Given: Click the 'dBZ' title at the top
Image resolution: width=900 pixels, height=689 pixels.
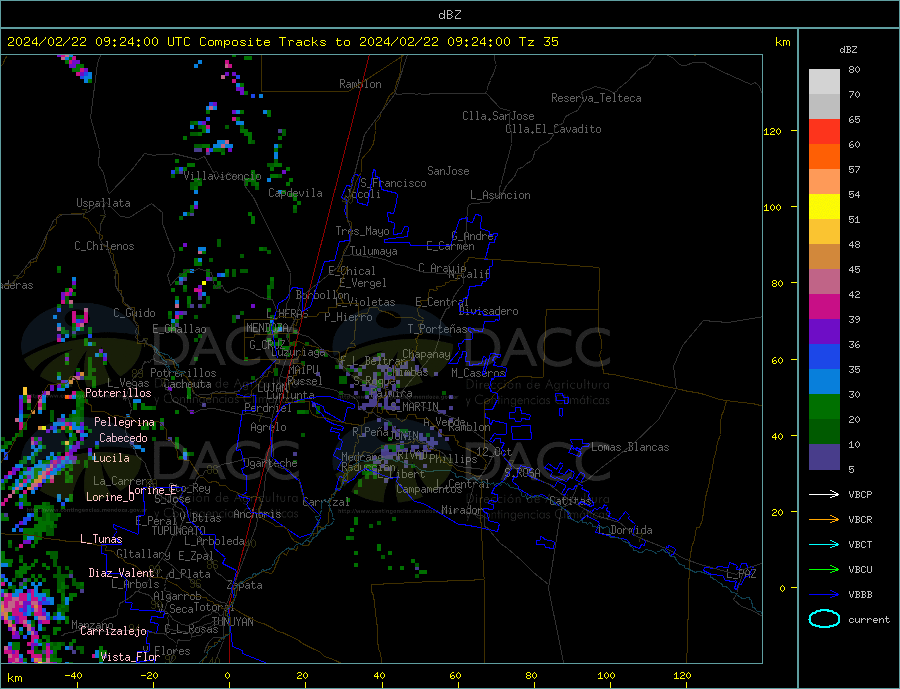Looking at the screenshot, I should pyautogui.click(x=449, y=15).
